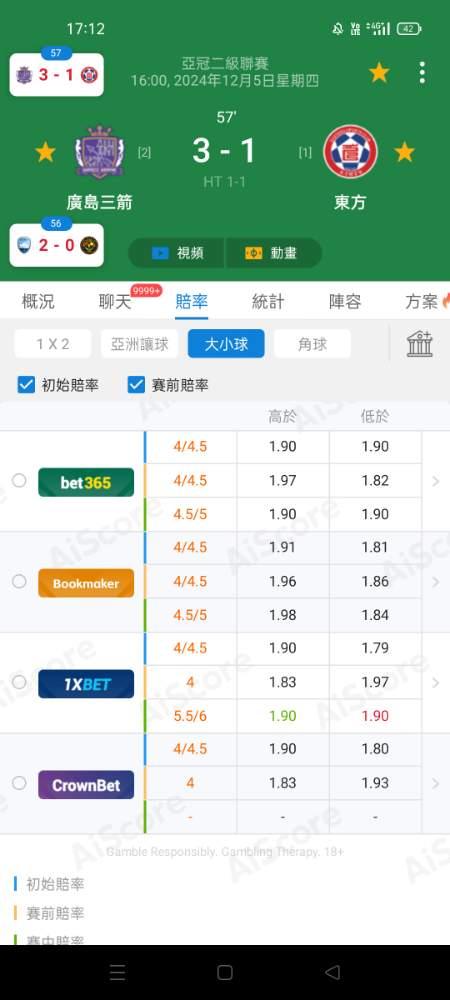Tap the bet365 logo
Viewport: 450px width, 1000px height.
tap(86, 482)
